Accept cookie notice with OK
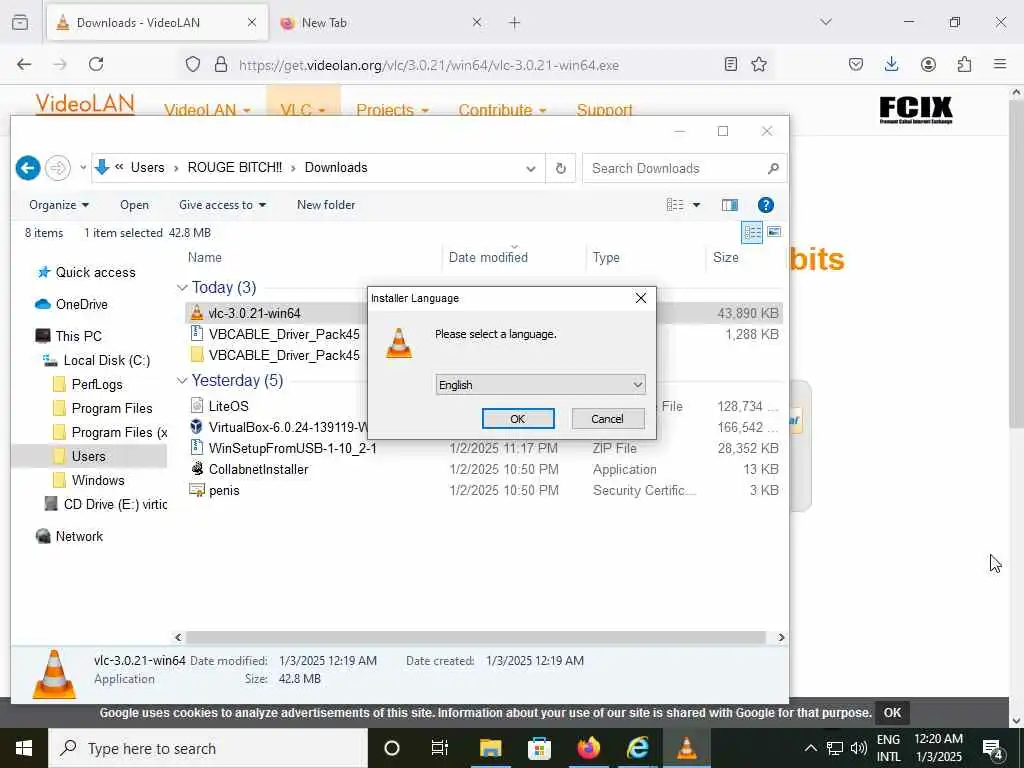This screenshot has width=1024, height=768. pyautogui.click(x=892, y=712)
